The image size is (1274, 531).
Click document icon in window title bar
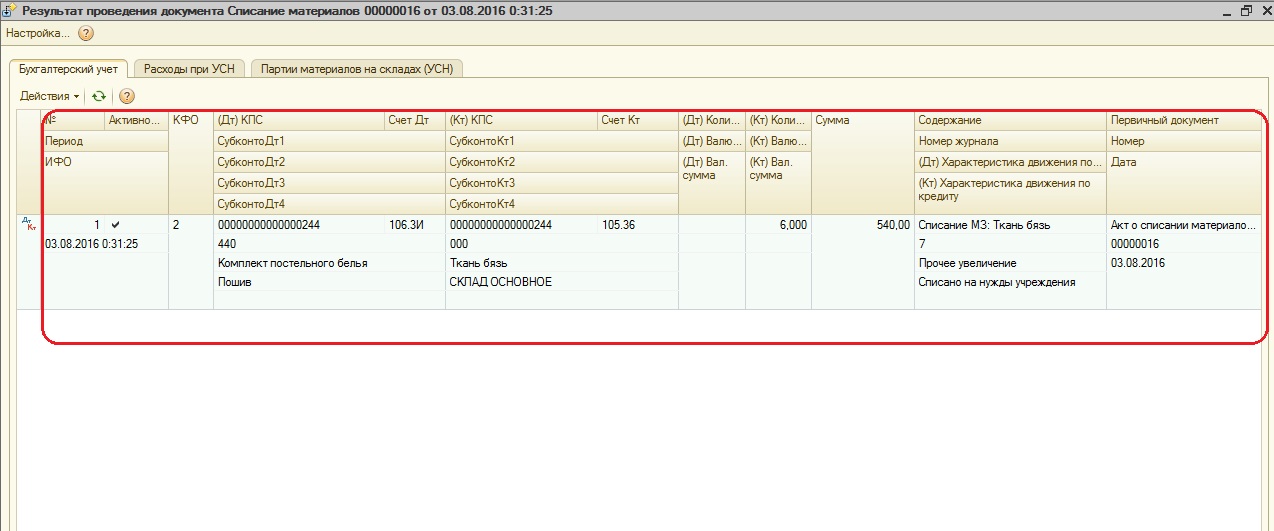click(11, 11)
